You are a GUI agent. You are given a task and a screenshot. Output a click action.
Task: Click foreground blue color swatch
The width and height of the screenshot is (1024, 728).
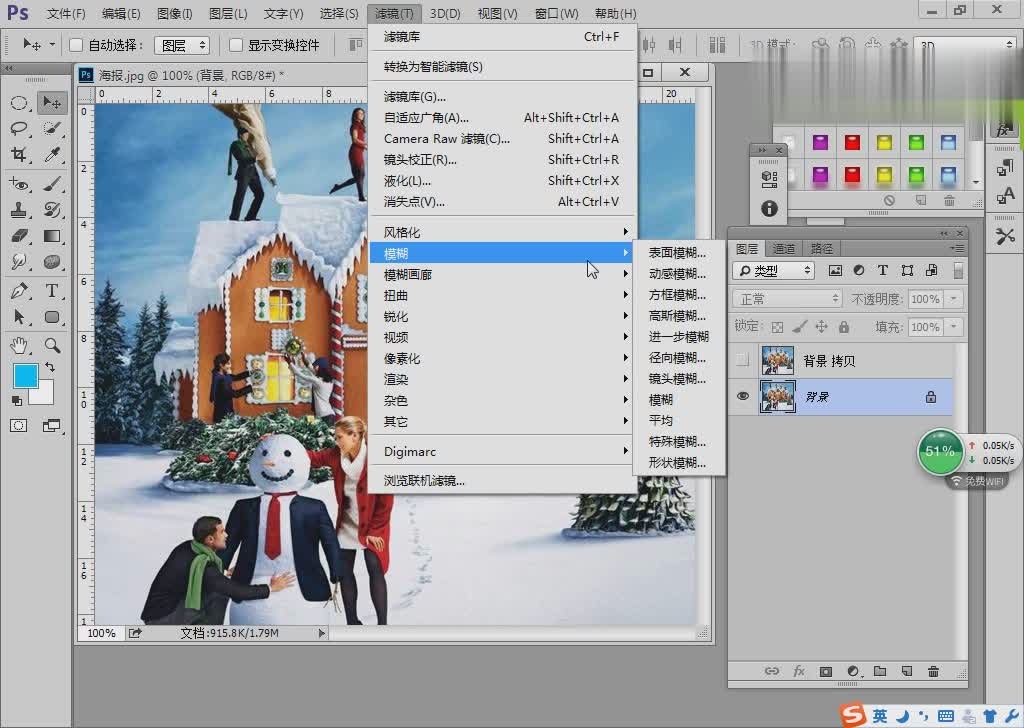pyautogui.click(x=25, y=376)
